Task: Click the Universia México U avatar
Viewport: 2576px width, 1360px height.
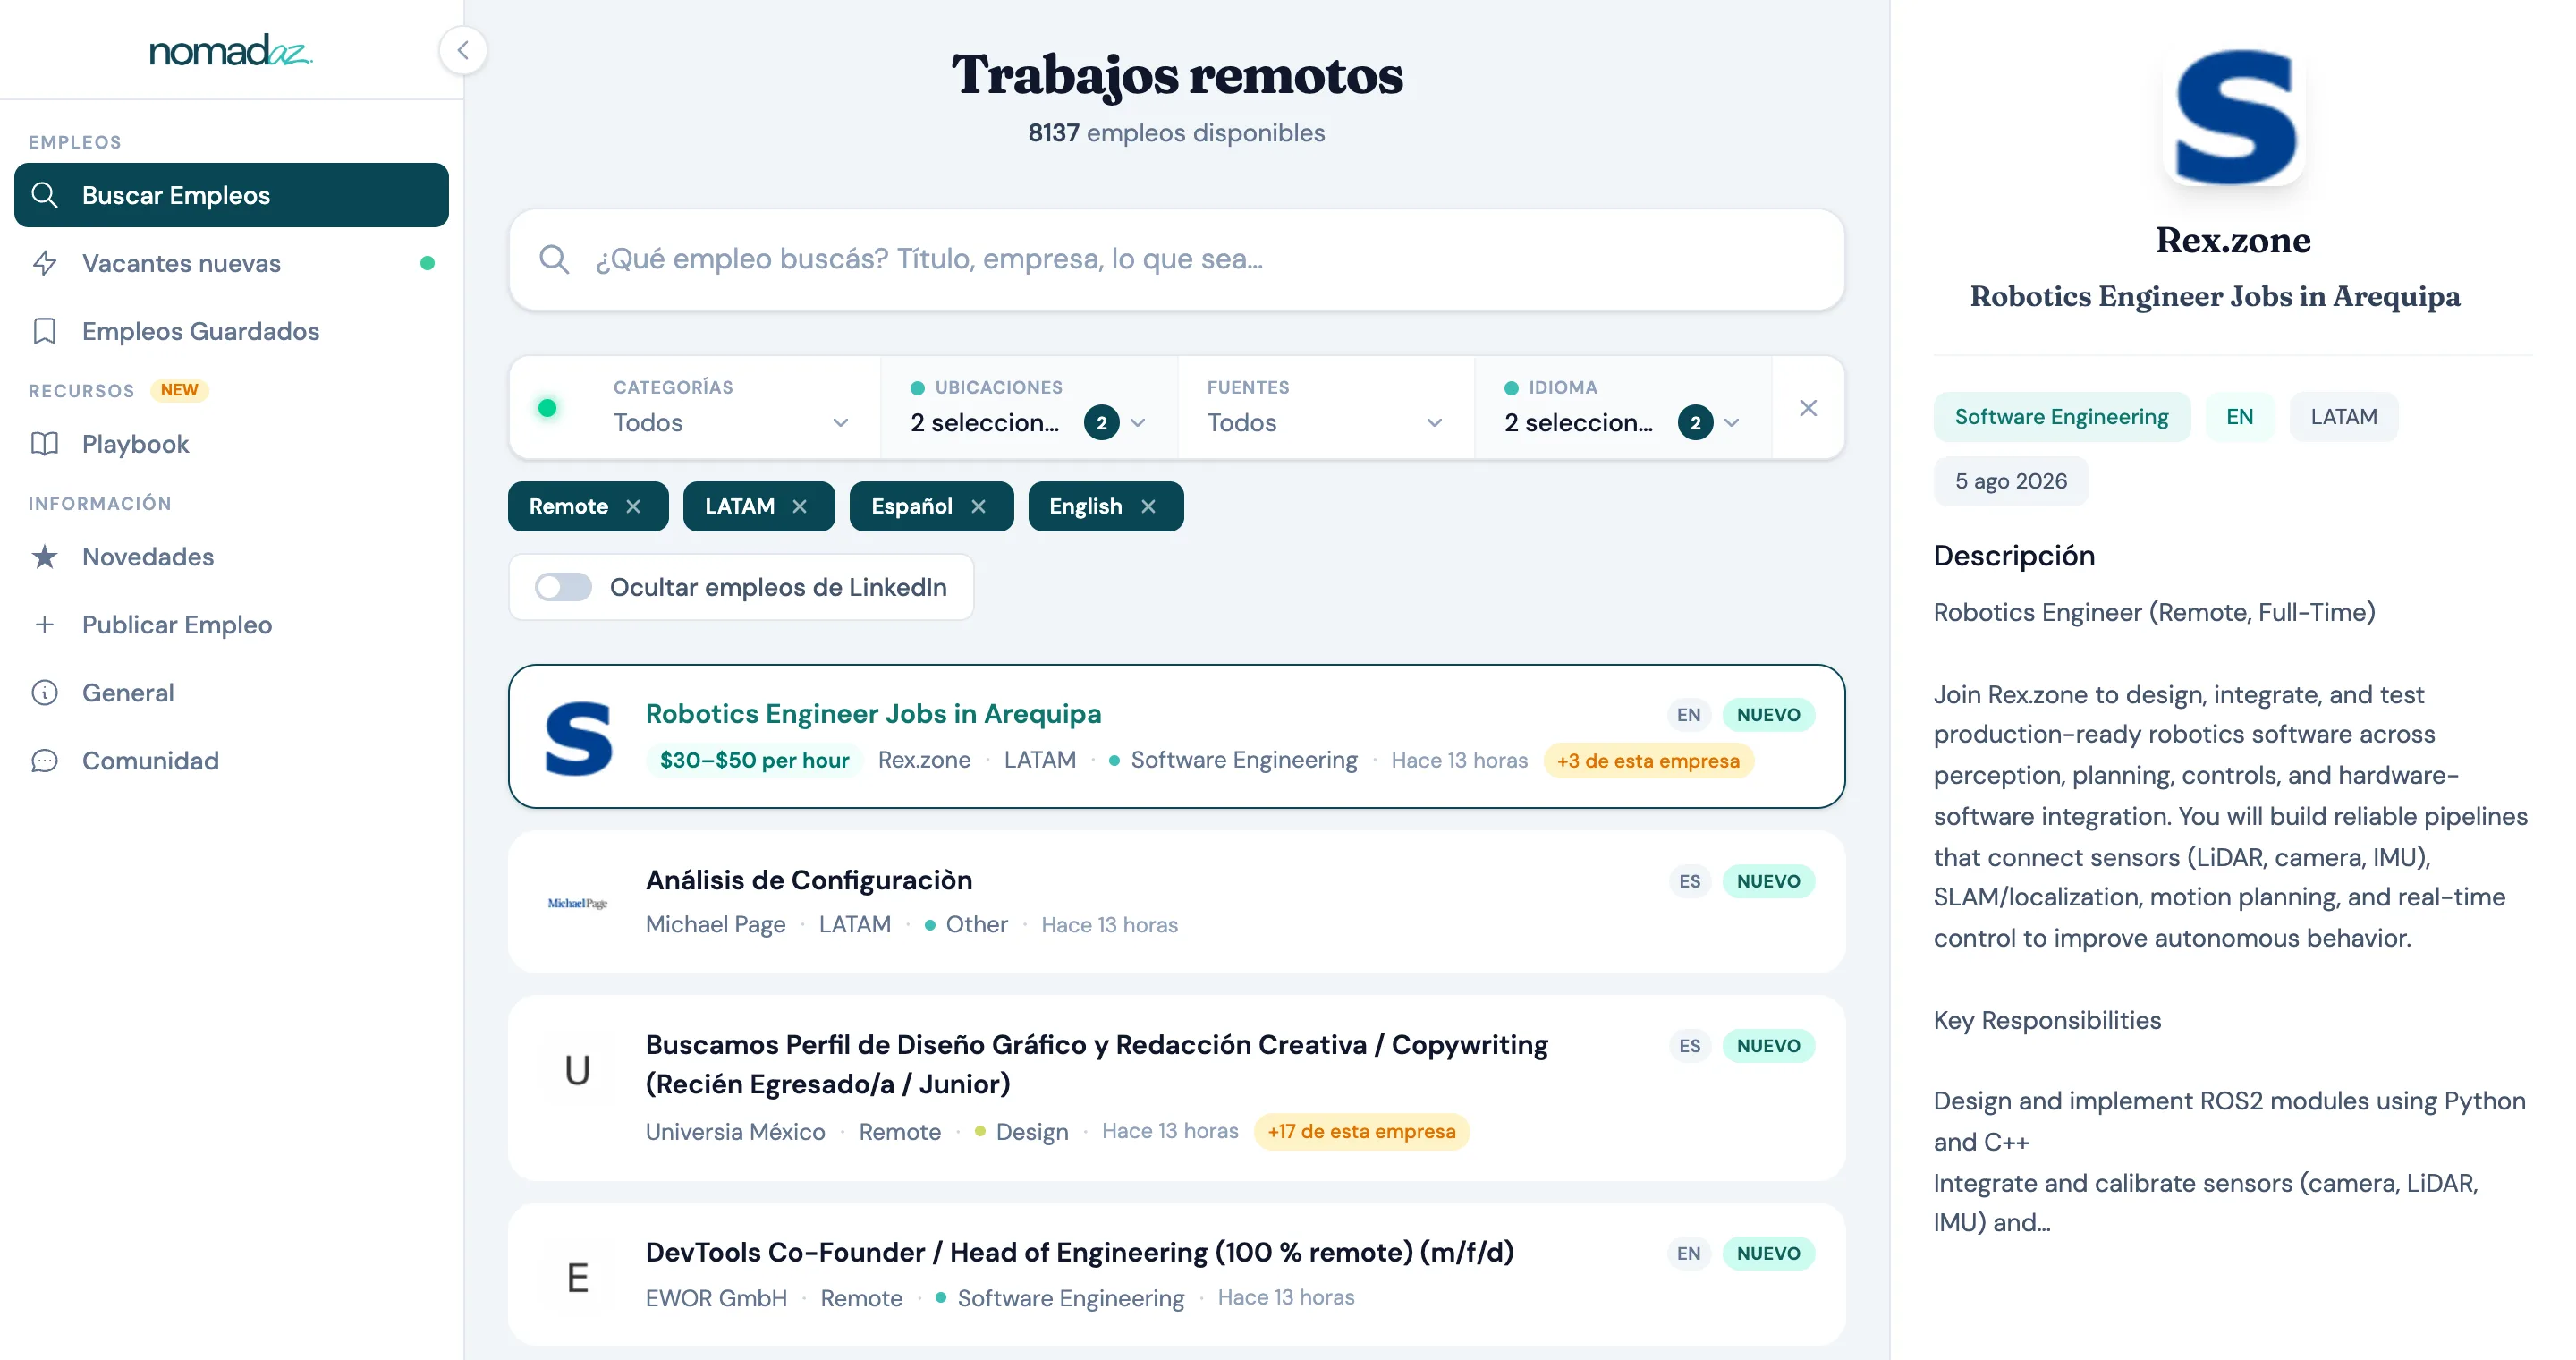Action: pos(578,1070)
